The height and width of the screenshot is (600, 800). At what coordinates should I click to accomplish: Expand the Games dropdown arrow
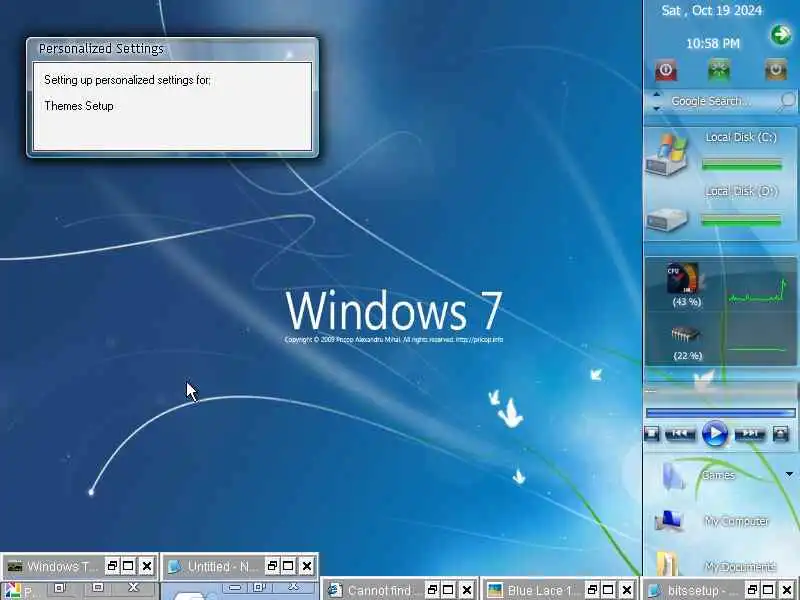(789, 474)
